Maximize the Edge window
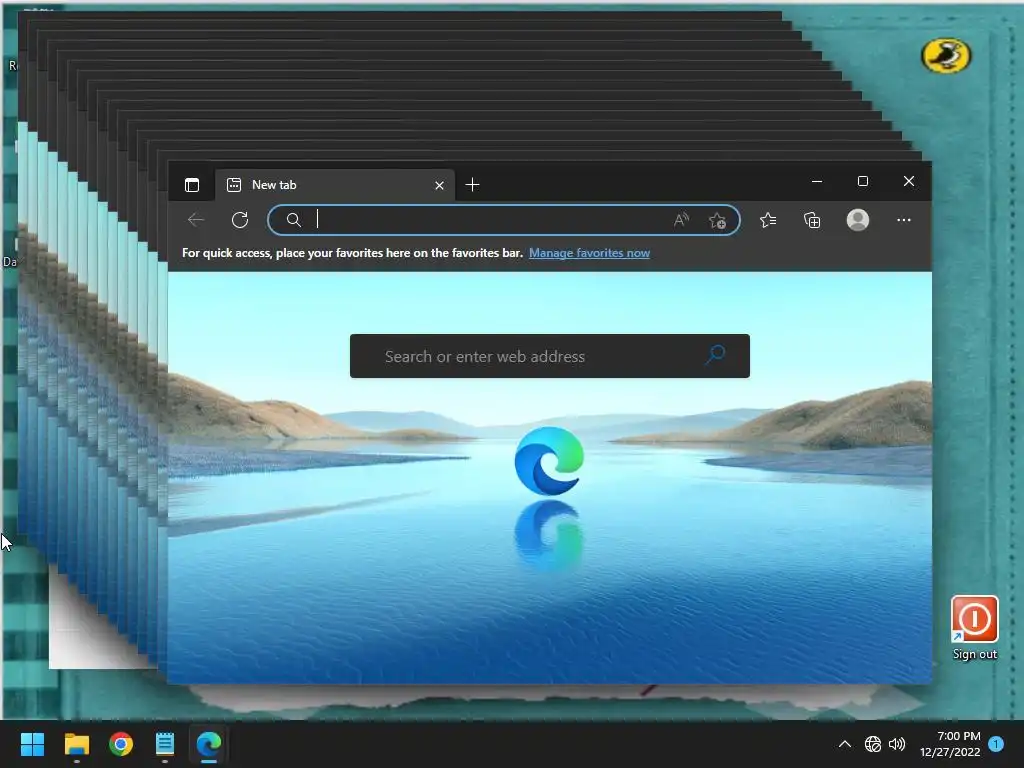Viewport: 1024px width, 768px height. [x=863, y=181]
